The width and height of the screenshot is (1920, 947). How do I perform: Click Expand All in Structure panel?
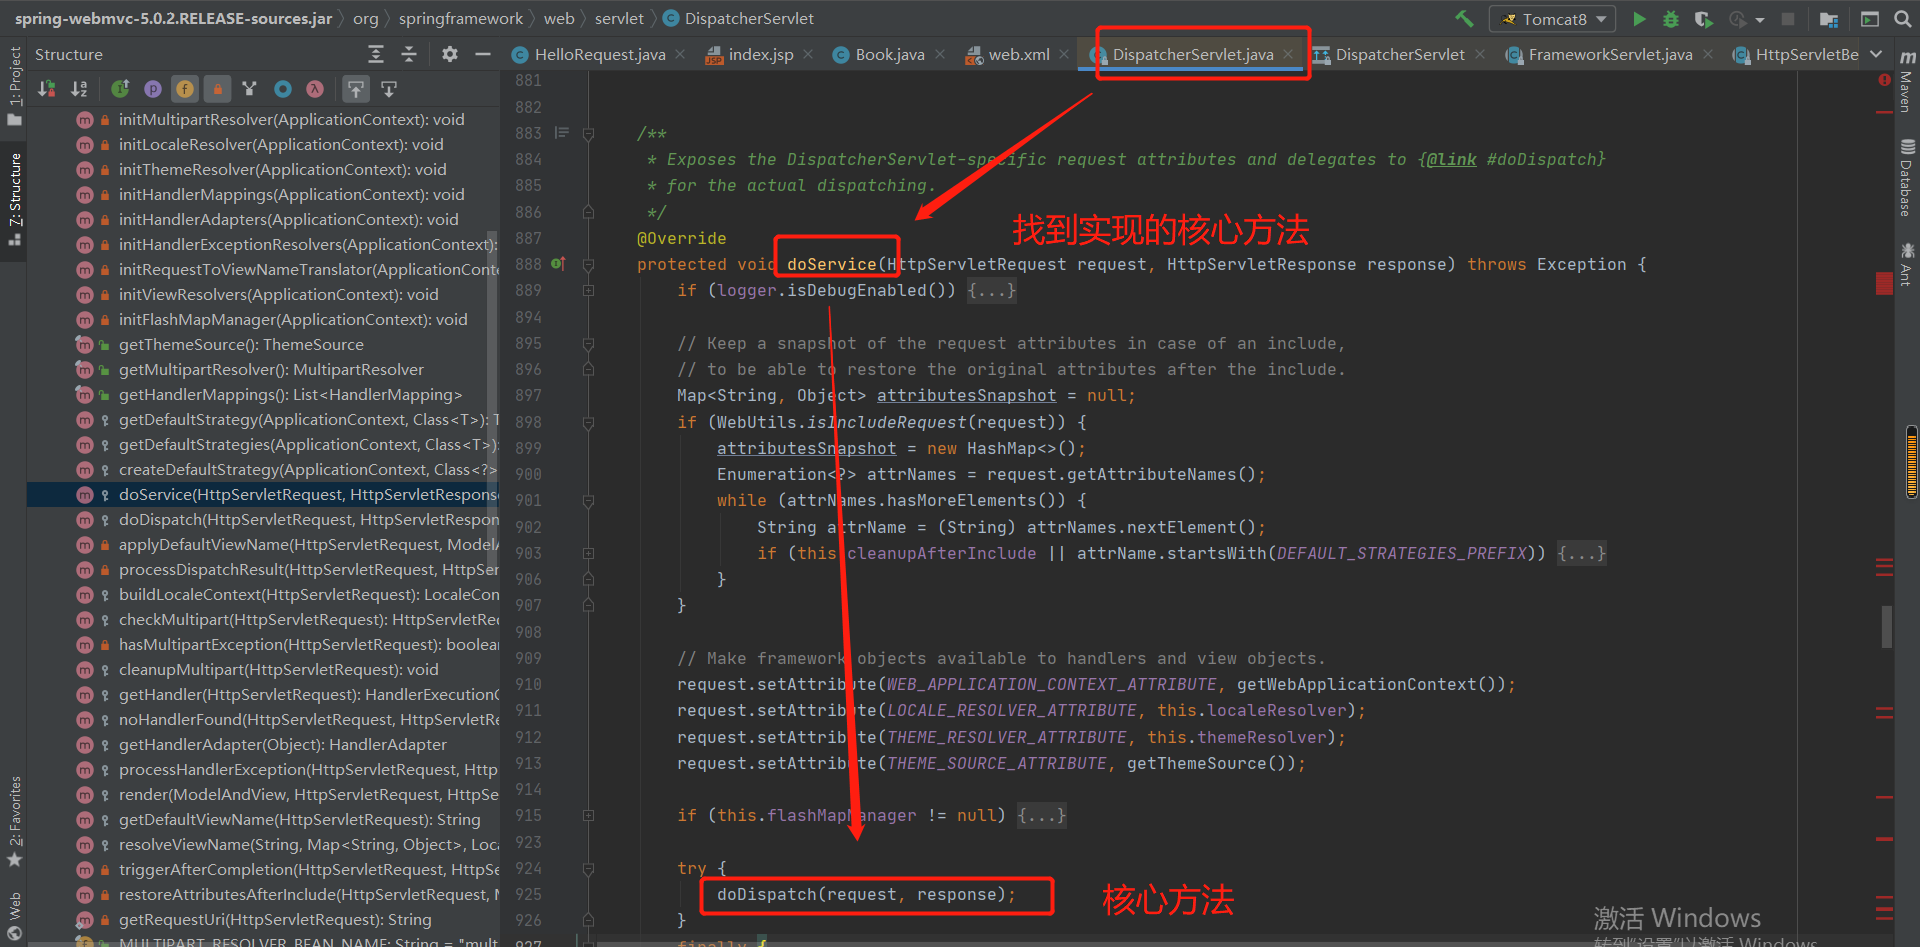[376, 54]
